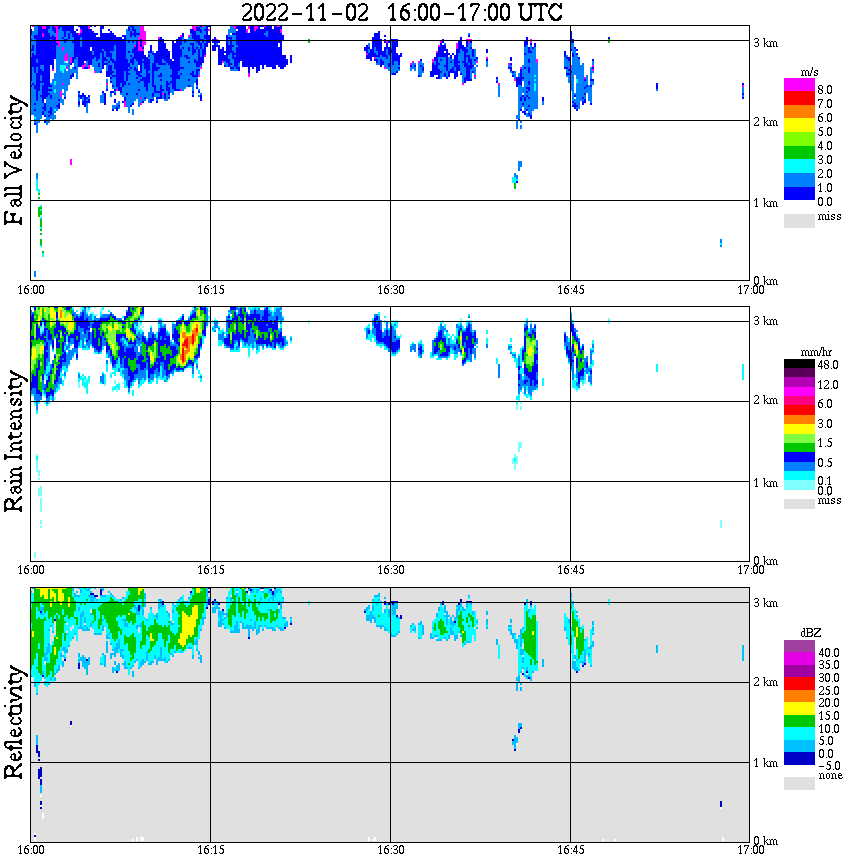Click the 2 km label beside Rain Intensity
This screenshot has height=868, width=850.
coord(765,400)
